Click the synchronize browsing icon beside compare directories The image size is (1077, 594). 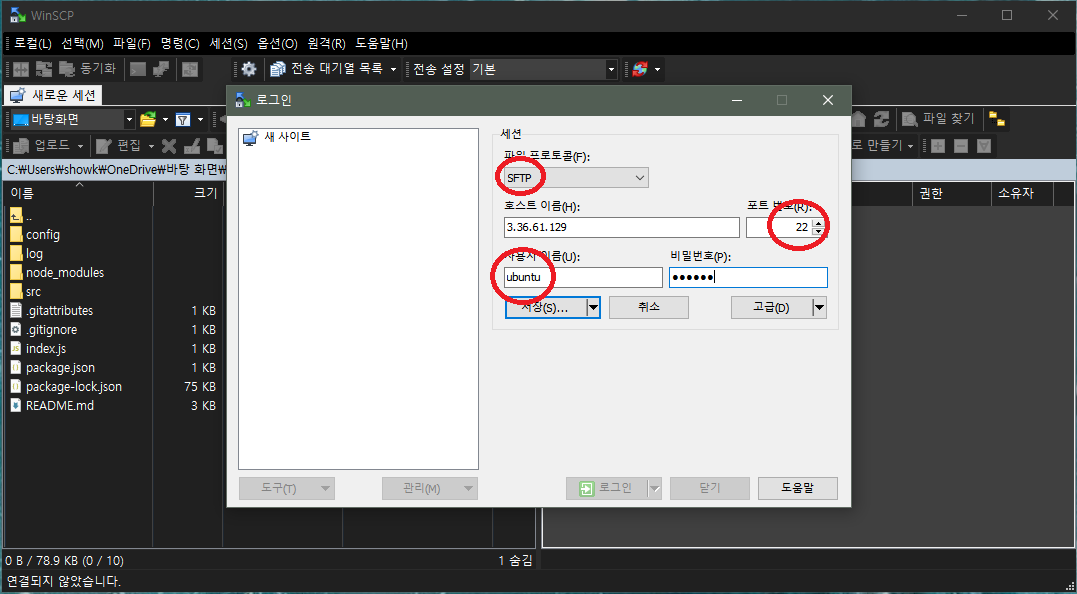[44, 69]
